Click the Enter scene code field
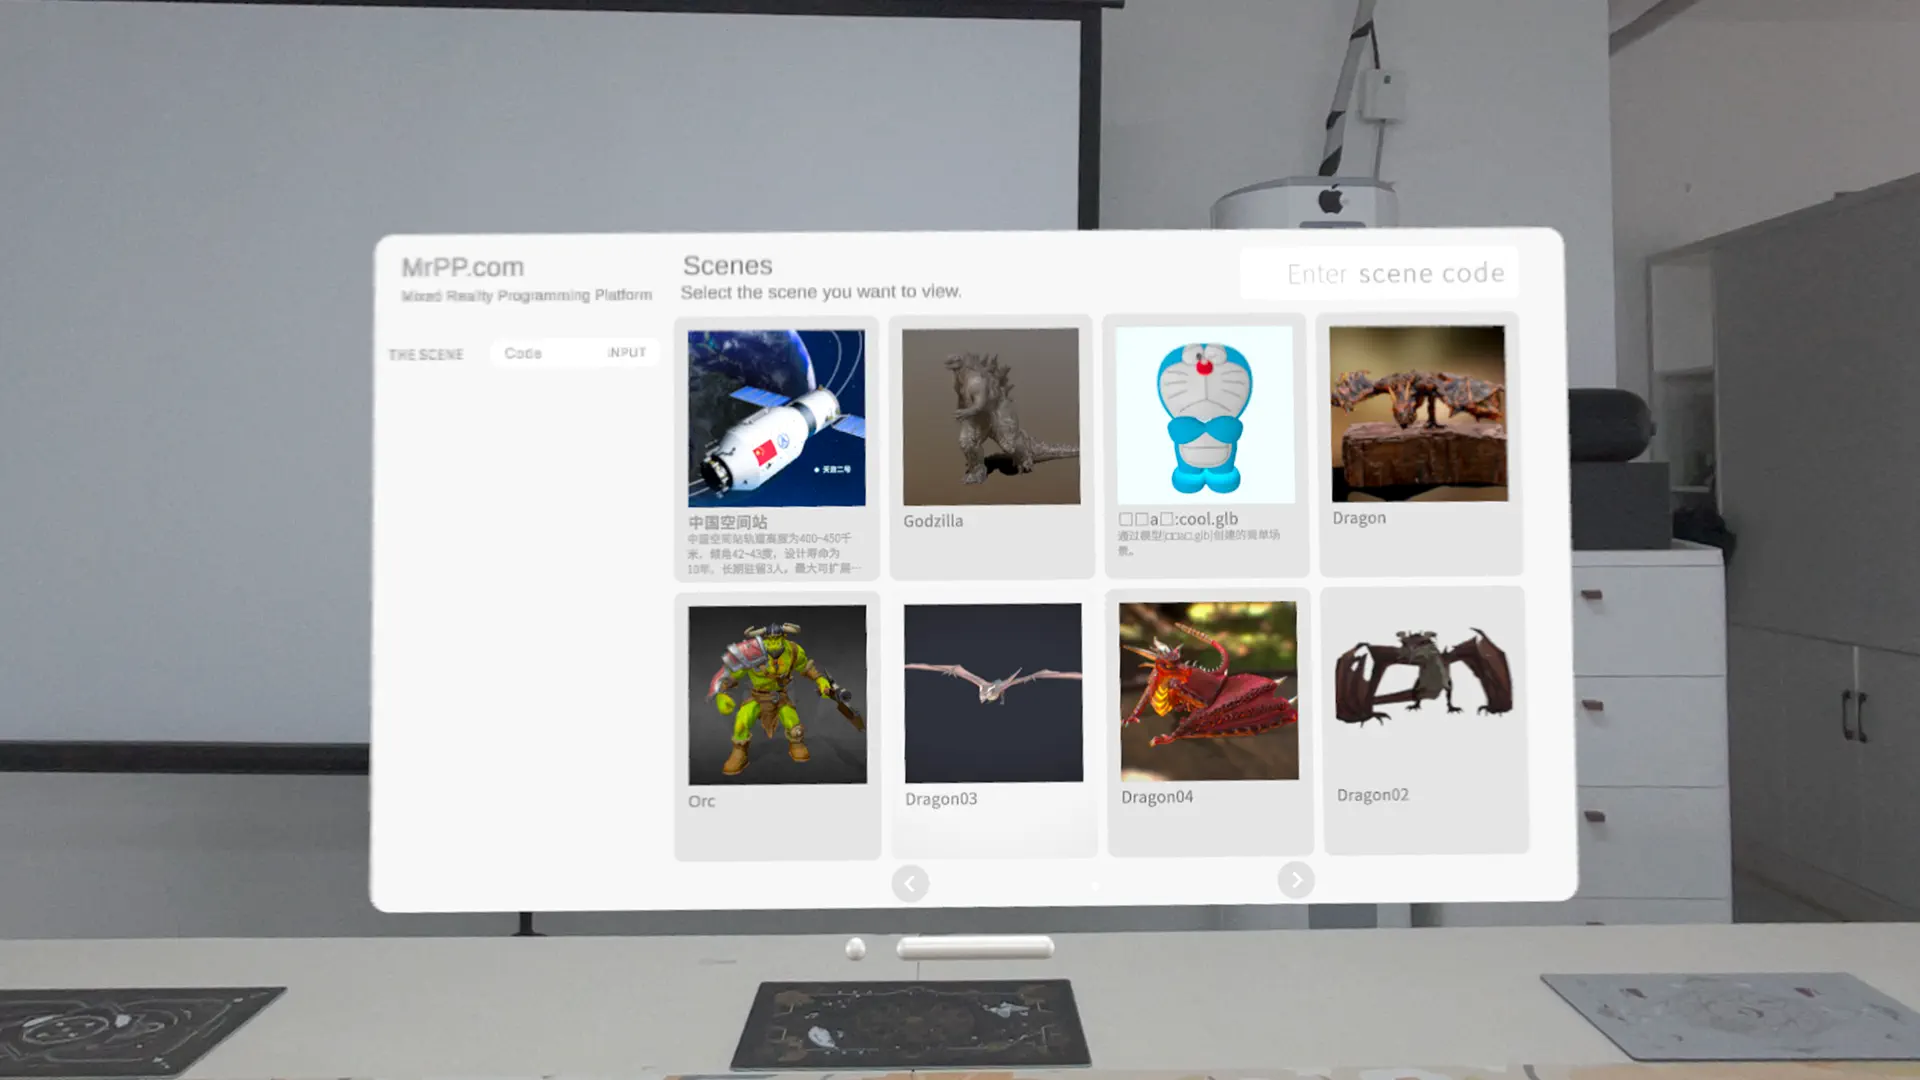1920x1080 pixels. coord(1380,273)
